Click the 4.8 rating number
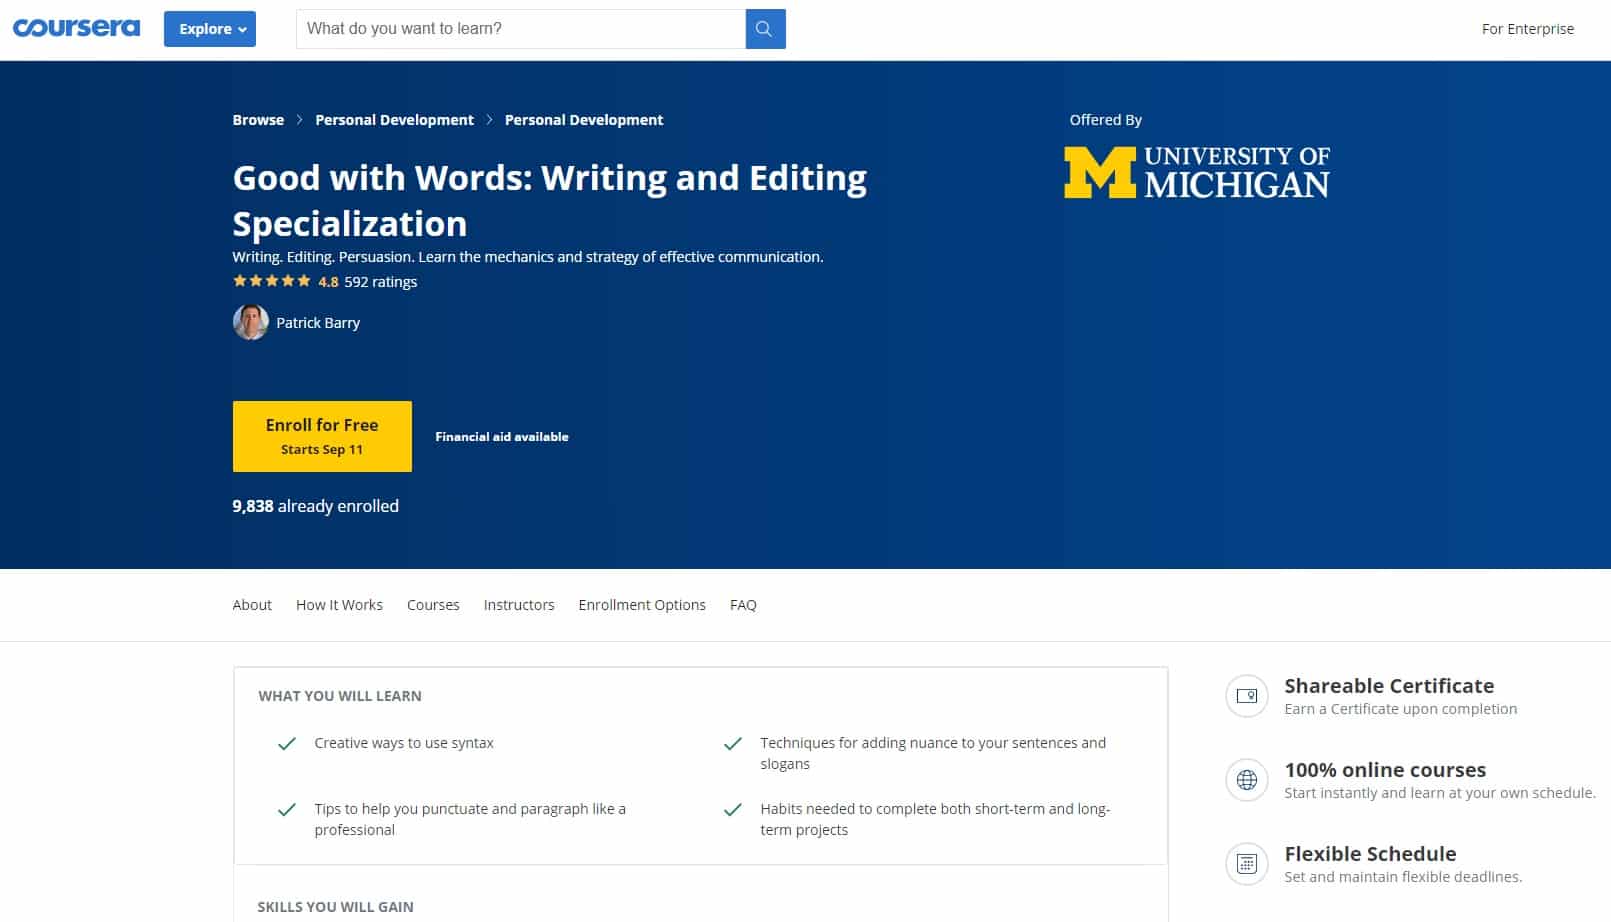Screen dimensions: 1611x922 pyautogui.click(x=328, y=282)
